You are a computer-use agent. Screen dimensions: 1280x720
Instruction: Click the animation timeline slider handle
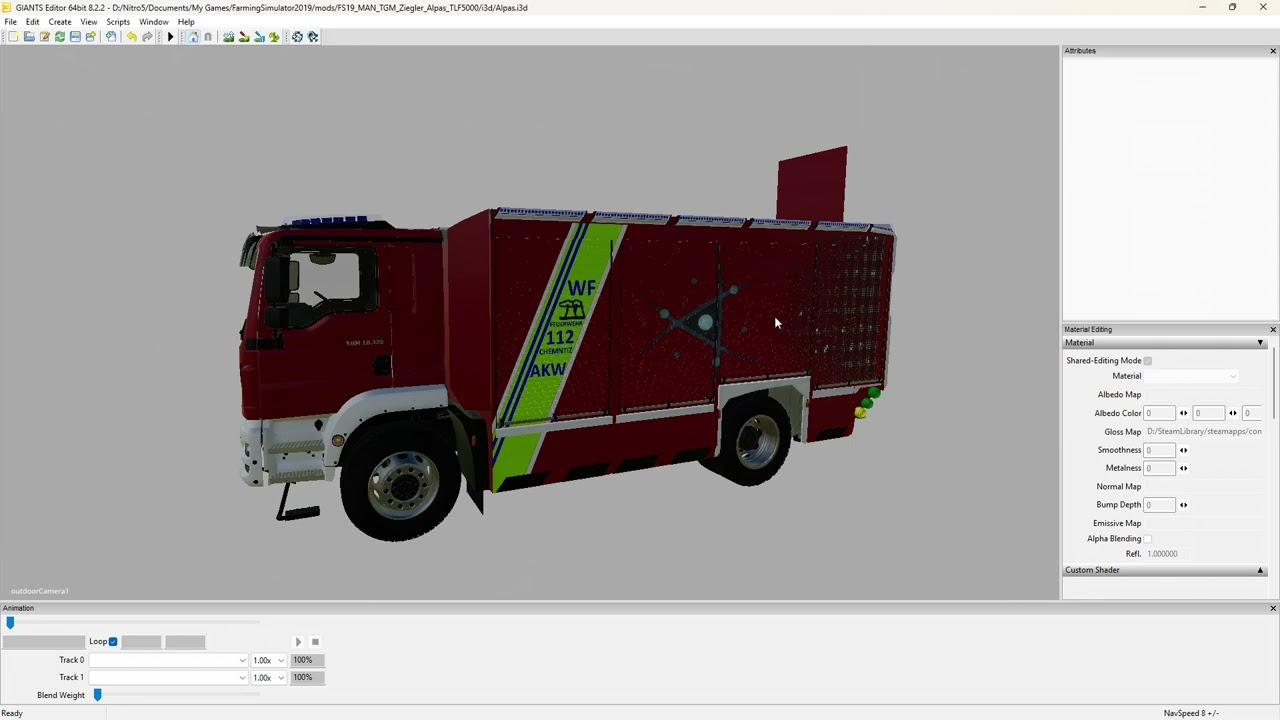coord(11,623)
